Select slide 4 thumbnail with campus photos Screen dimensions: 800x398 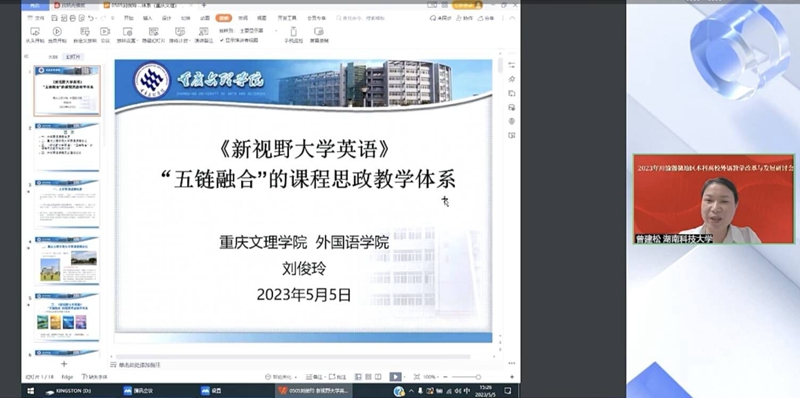pyautogui.click(x=66, y=261)
